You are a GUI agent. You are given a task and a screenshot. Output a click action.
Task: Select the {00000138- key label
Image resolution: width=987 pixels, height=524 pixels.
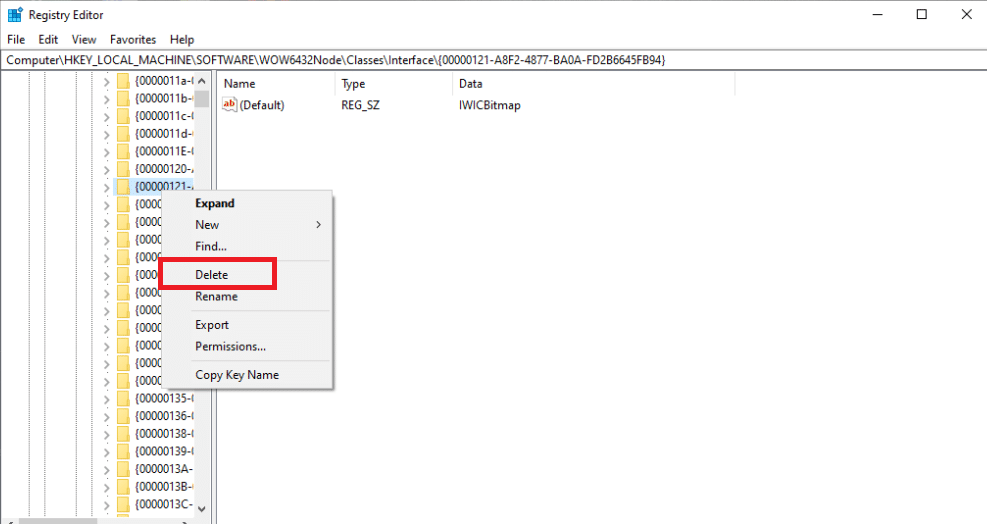click(x=164, y=433)
